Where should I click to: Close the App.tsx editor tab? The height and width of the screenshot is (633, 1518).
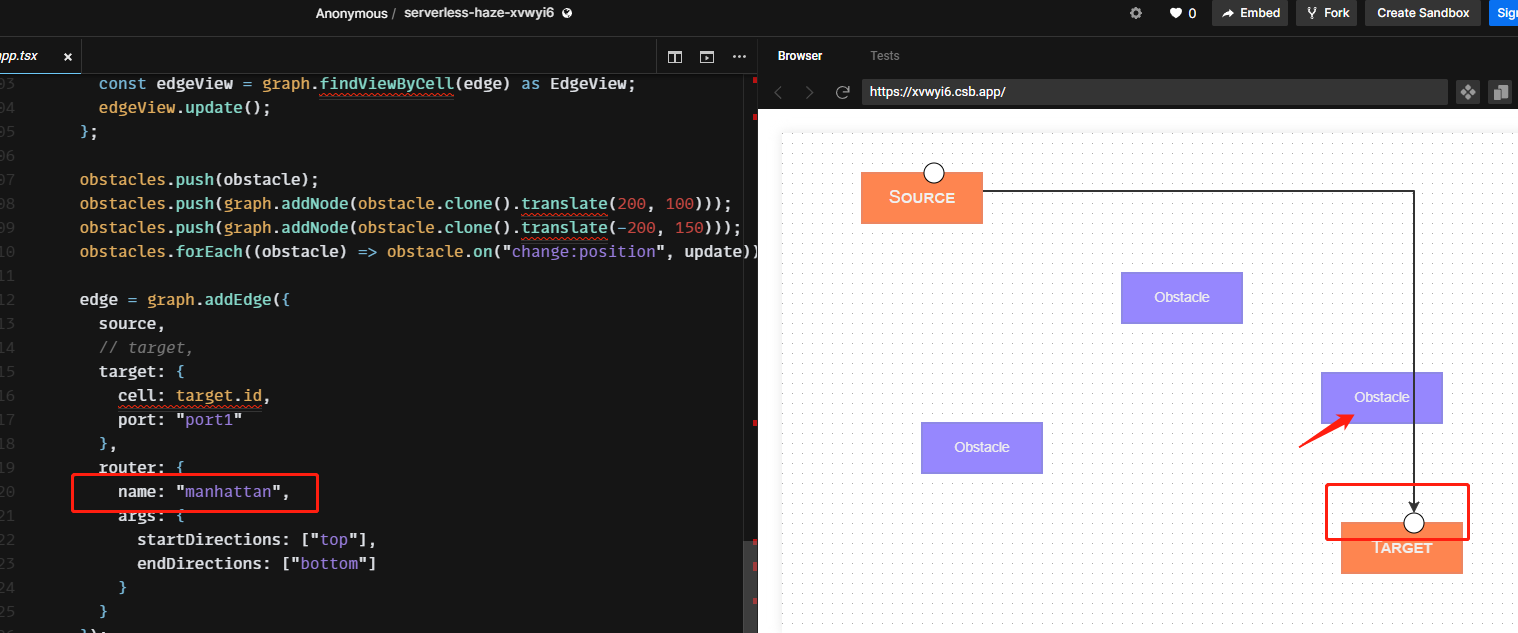click(68, 57)
